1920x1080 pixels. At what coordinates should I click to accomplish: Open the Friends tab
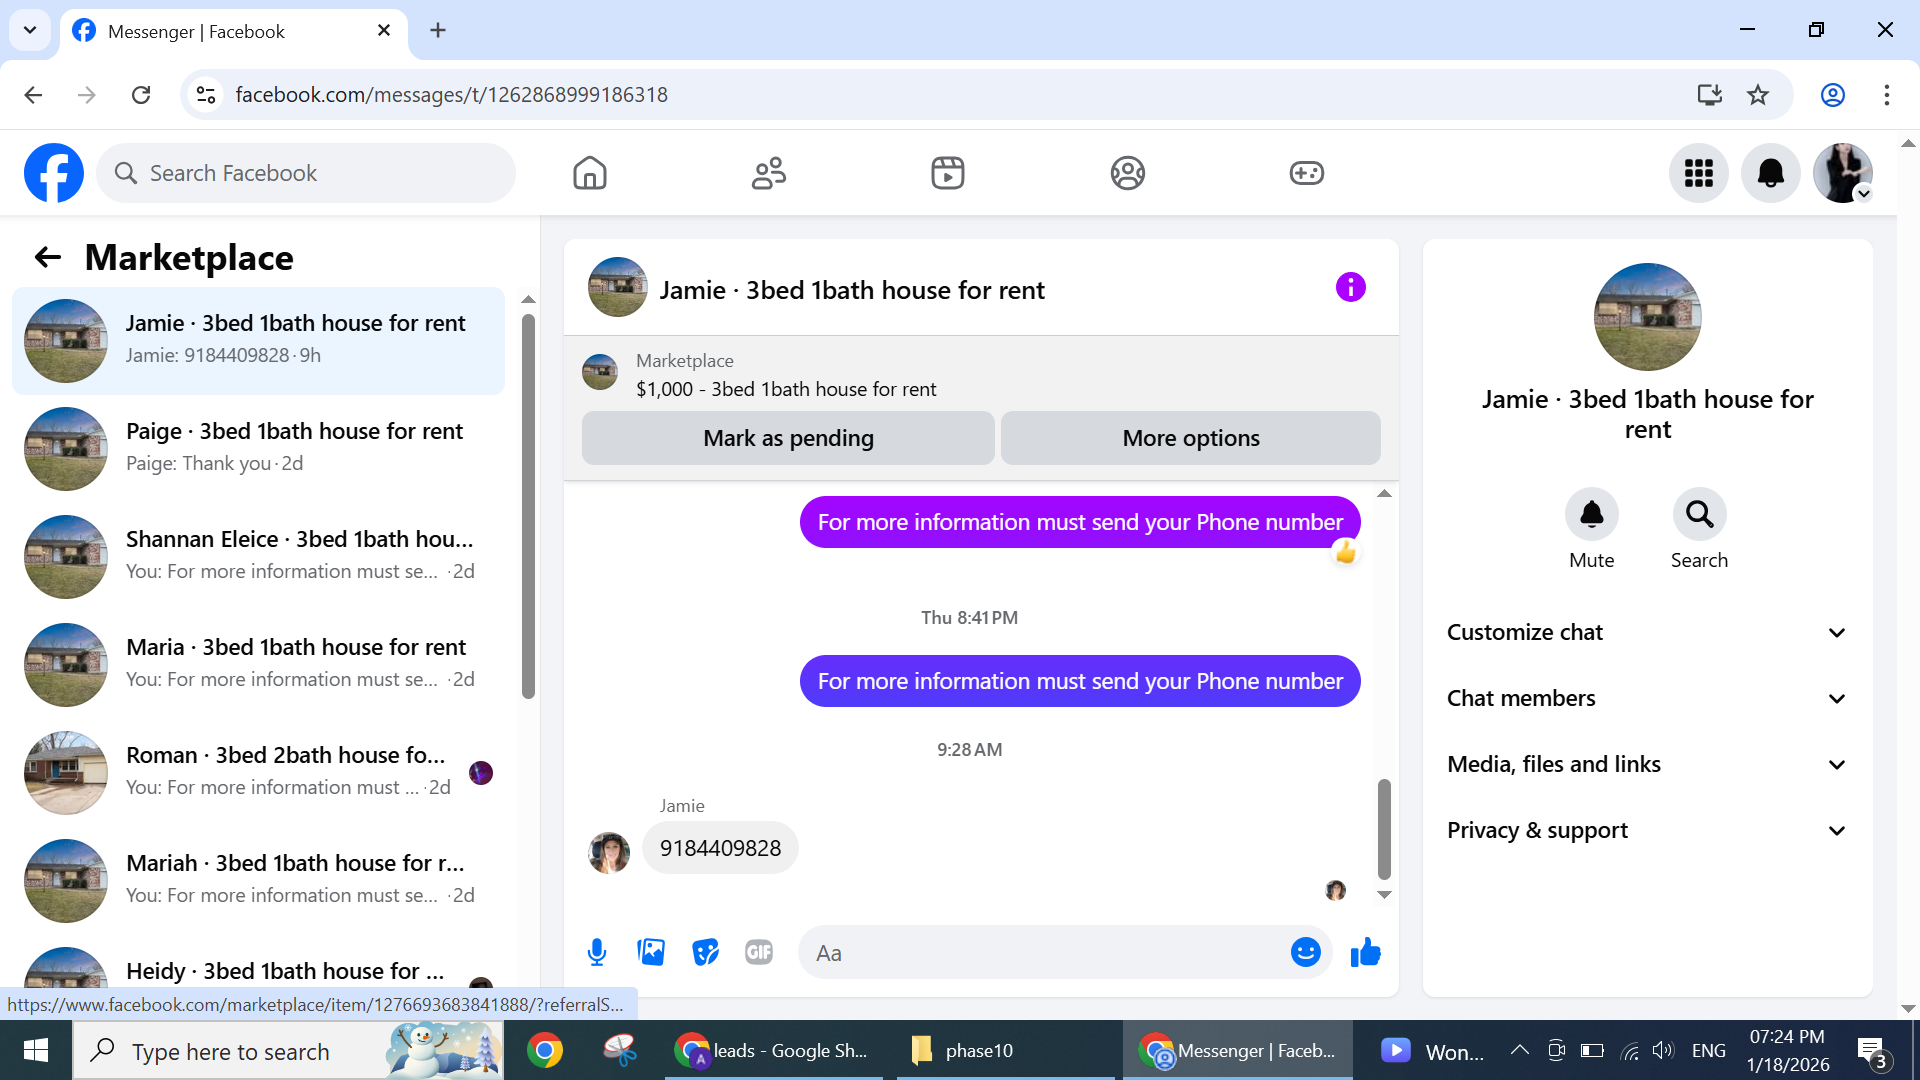point(769,173)
